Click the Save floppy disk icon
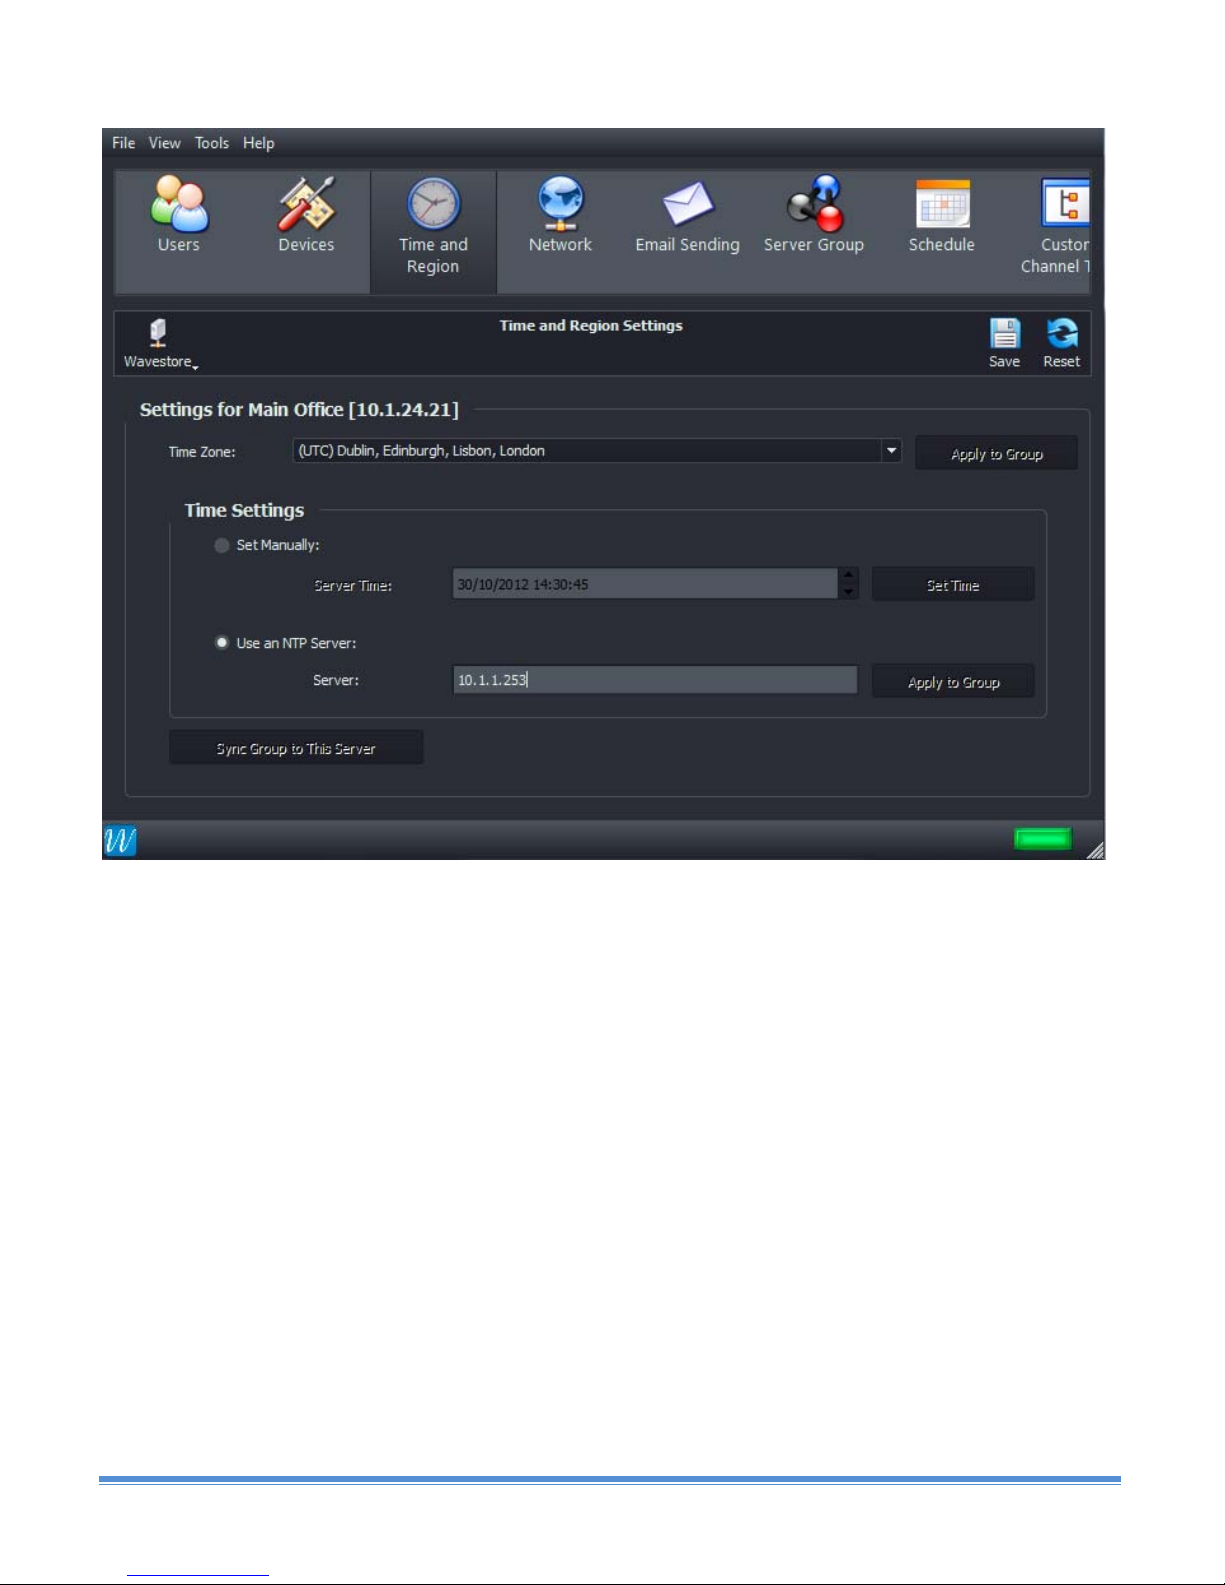Viewport: 1225px width, 1585px height. click(x=1004, y=333)
